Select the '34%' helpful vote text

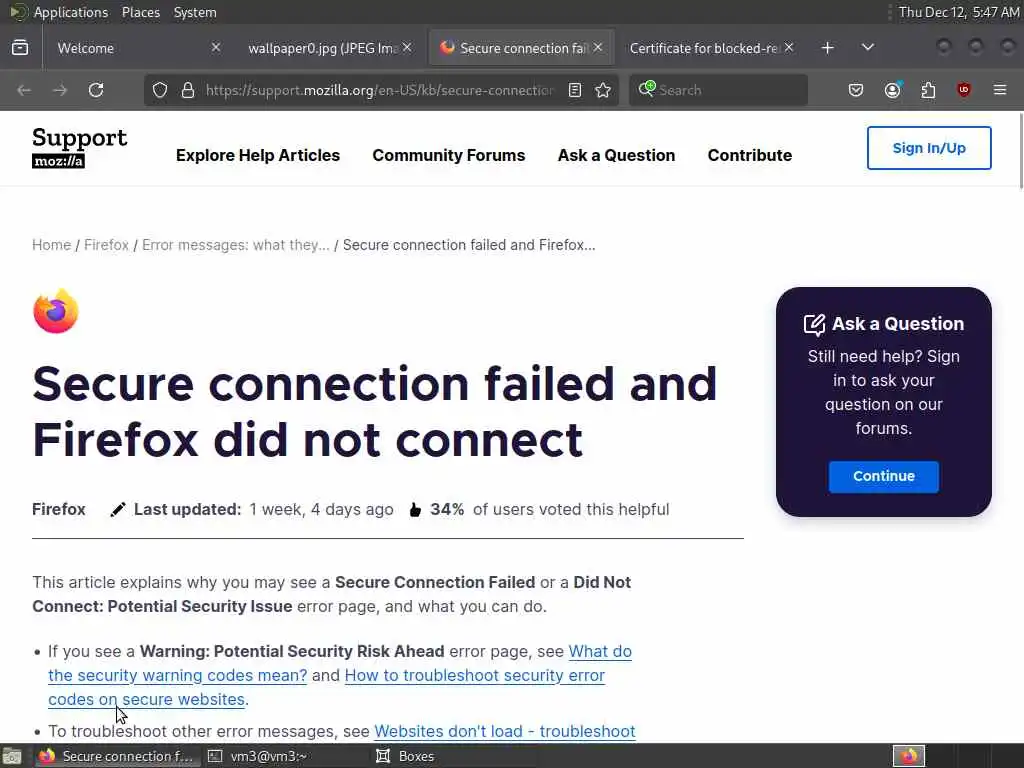click(x=447, y=509)
